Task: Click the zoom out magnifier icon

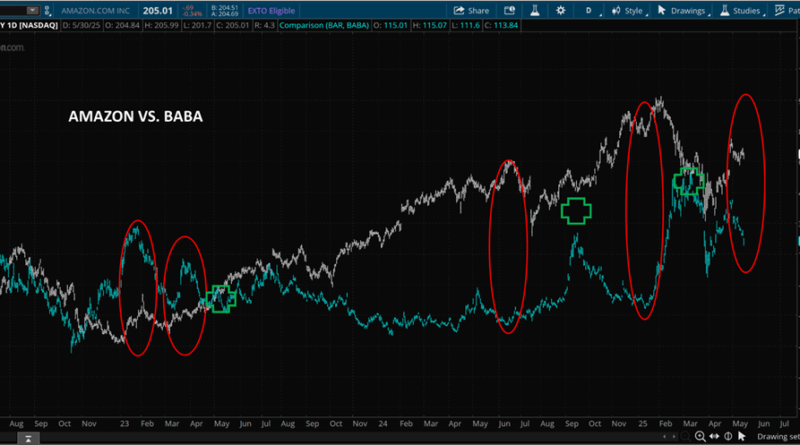Action: point(686,436)
